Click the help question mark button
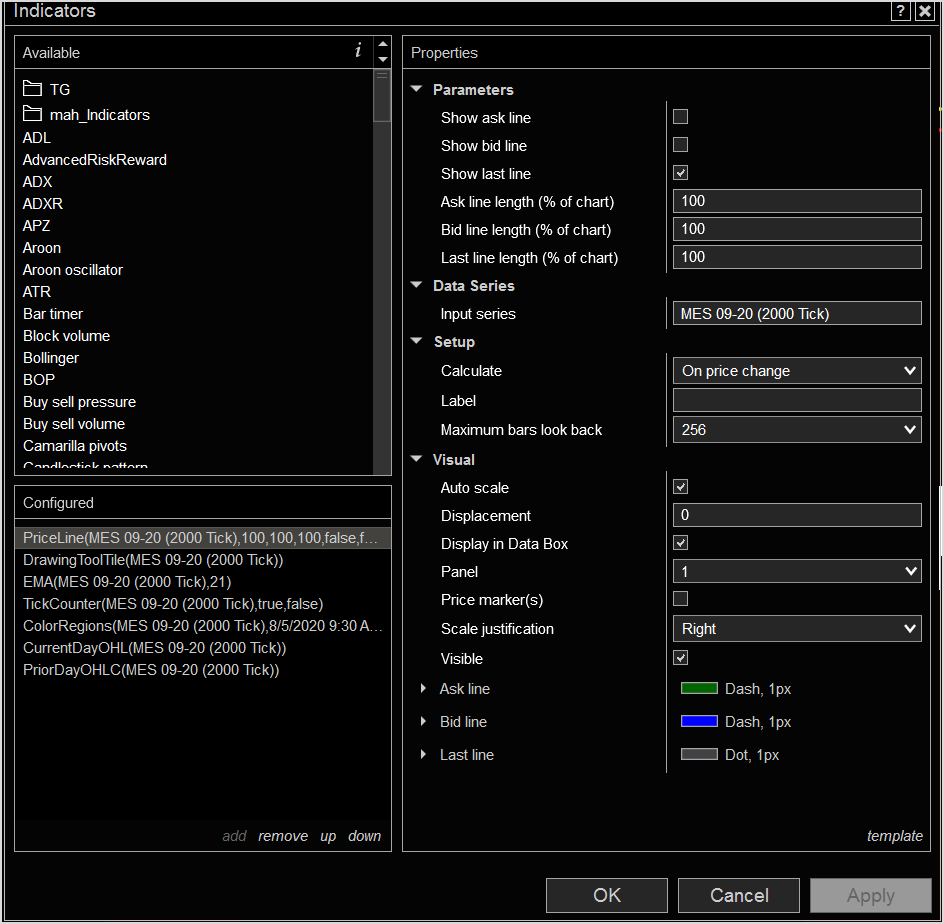 [901, 11]
